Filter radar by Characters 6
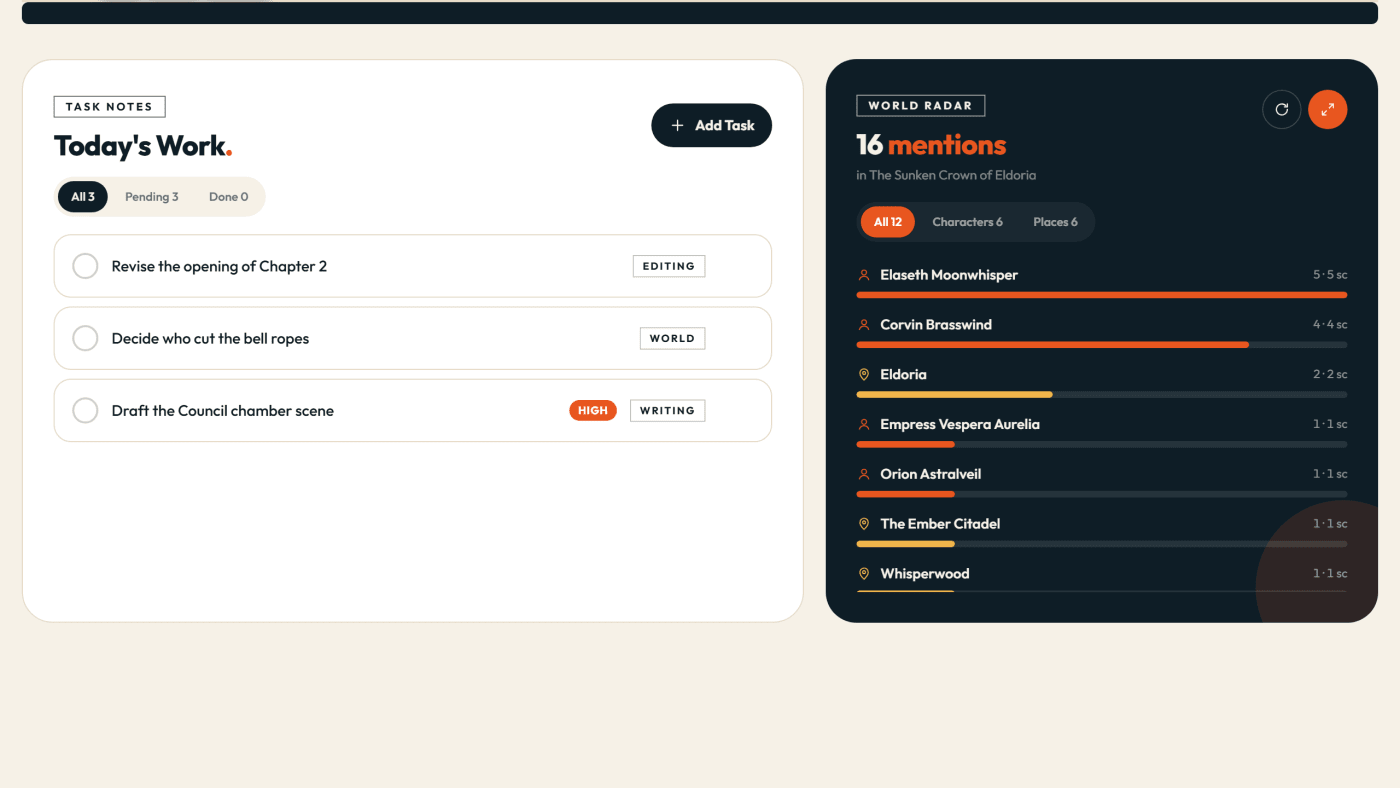 [x=967, y=222]
